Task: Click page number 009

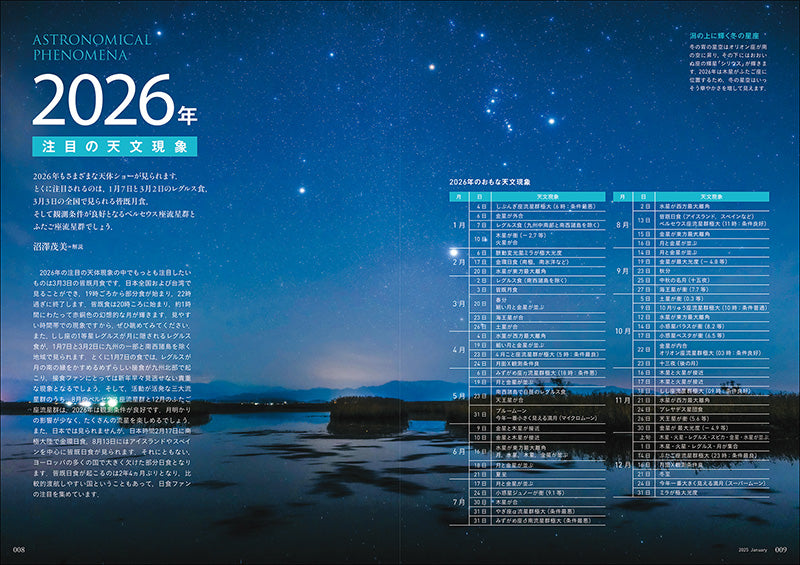Action: pos(781,551)
